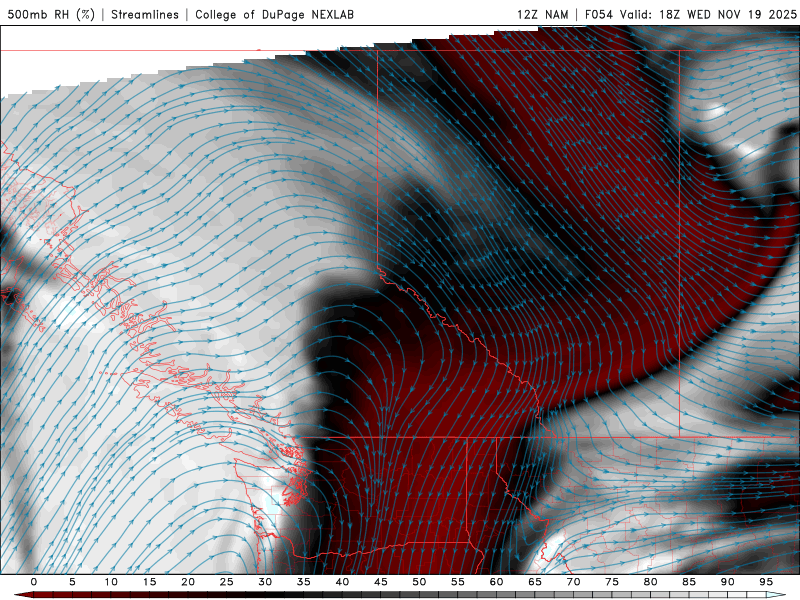Click the "65" value on the color scale
The height and width of the screenshot is (600, 800).
[x=534, y=582]
